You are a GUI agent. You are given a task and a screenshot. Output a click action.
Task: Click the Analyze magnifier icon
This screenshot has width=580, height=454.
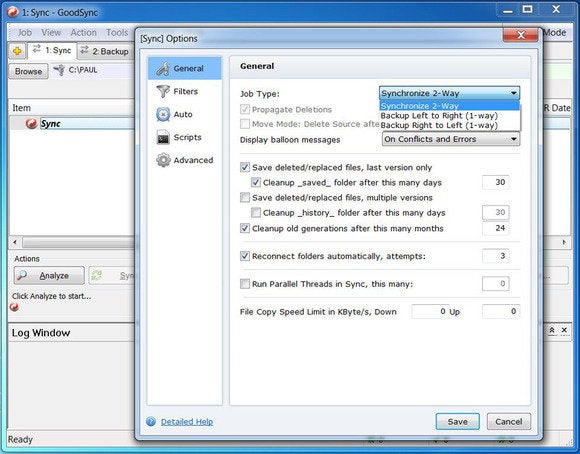[x=22, y=275]
